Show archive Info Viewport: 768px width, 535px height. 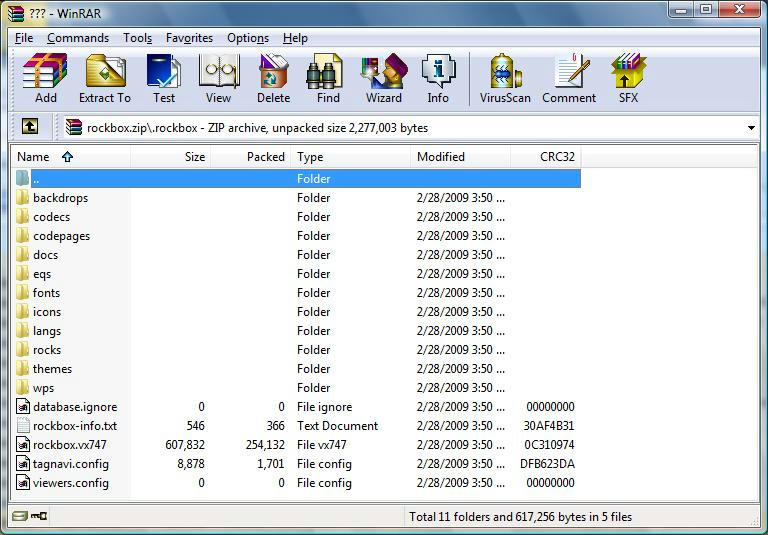438,78
